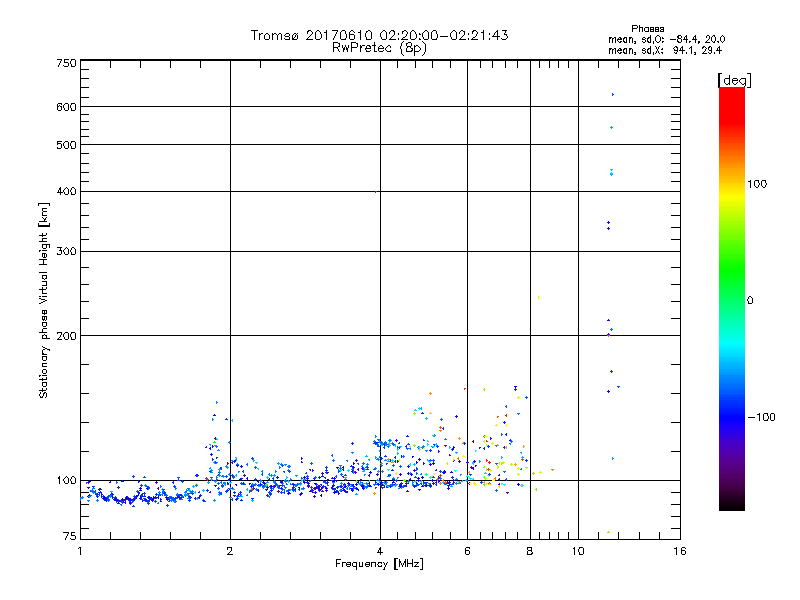Click the x-axis '2' label

click(230, 551)
